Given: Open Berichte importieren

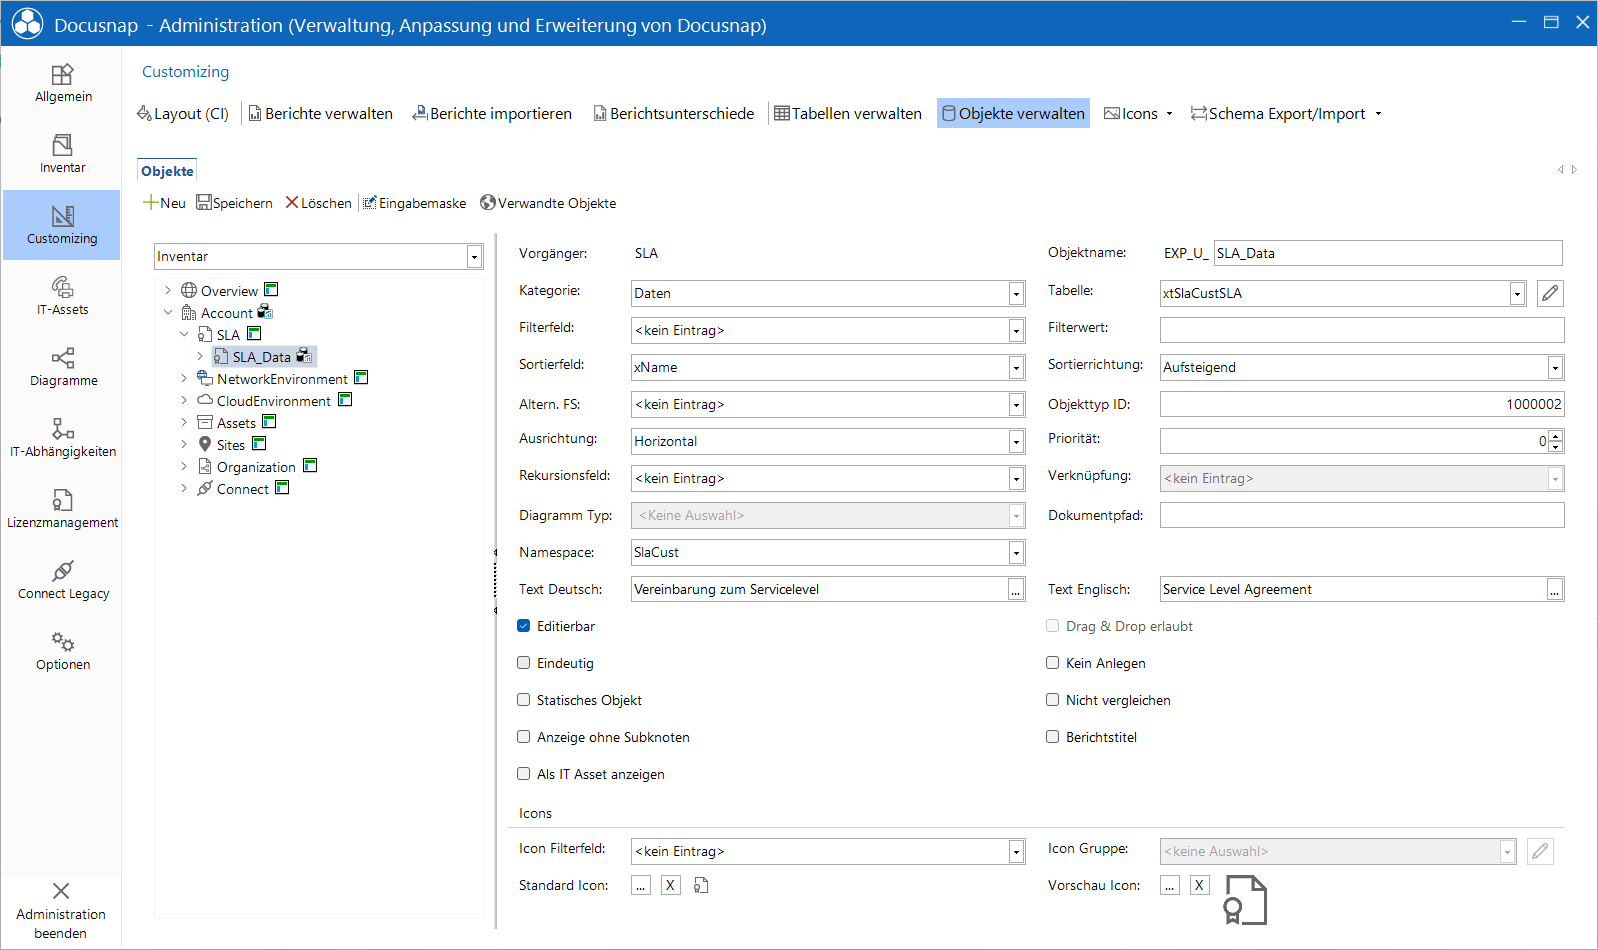Looking at the screenshot, I should point(492,114).
